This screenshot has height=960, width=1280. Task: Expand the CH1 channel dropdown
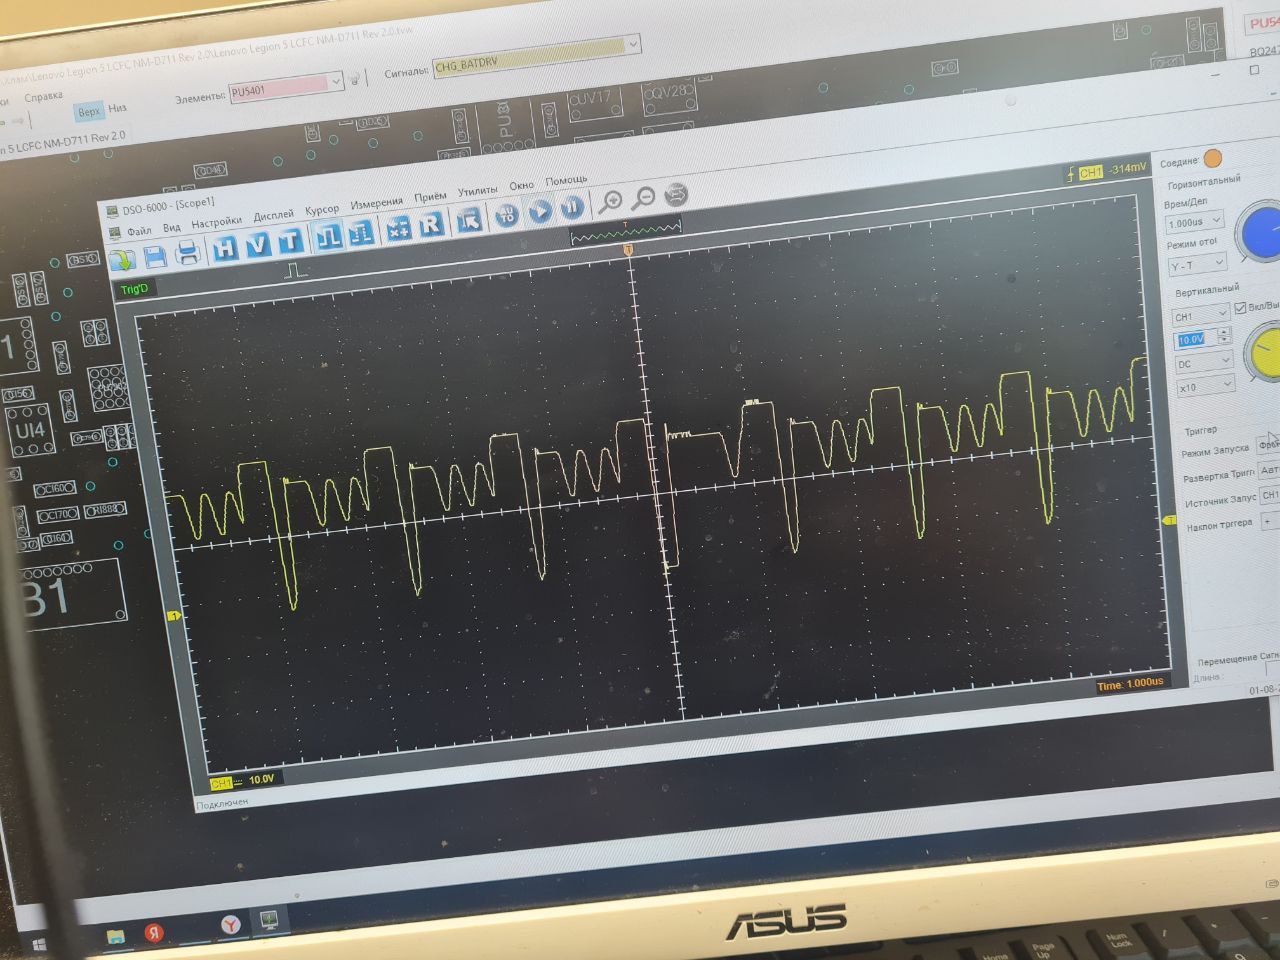tap(1201, 316)
